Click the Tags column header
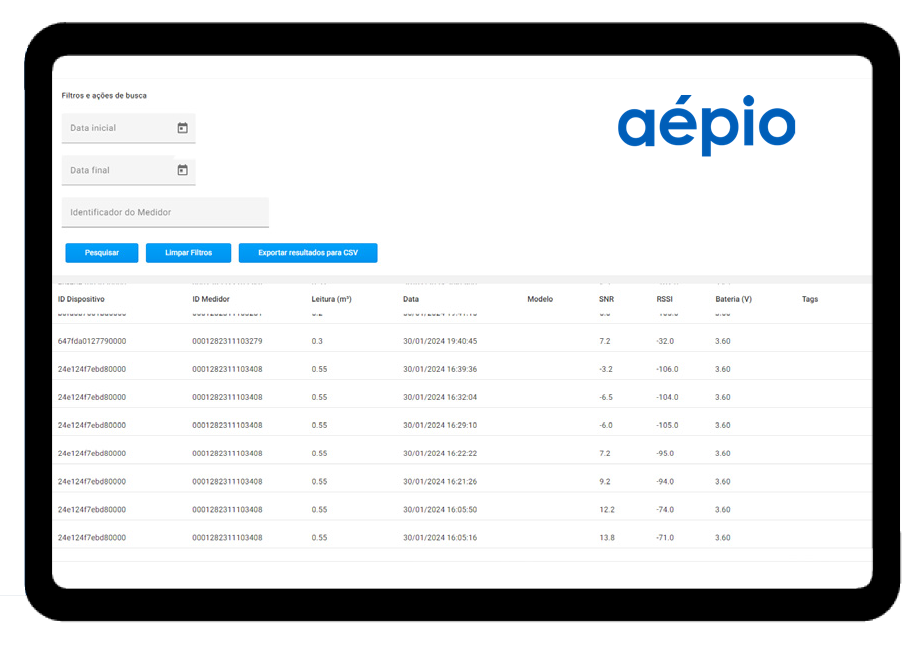Image resolution: width=921 pixels, height=656 pixels. [810, 299]
